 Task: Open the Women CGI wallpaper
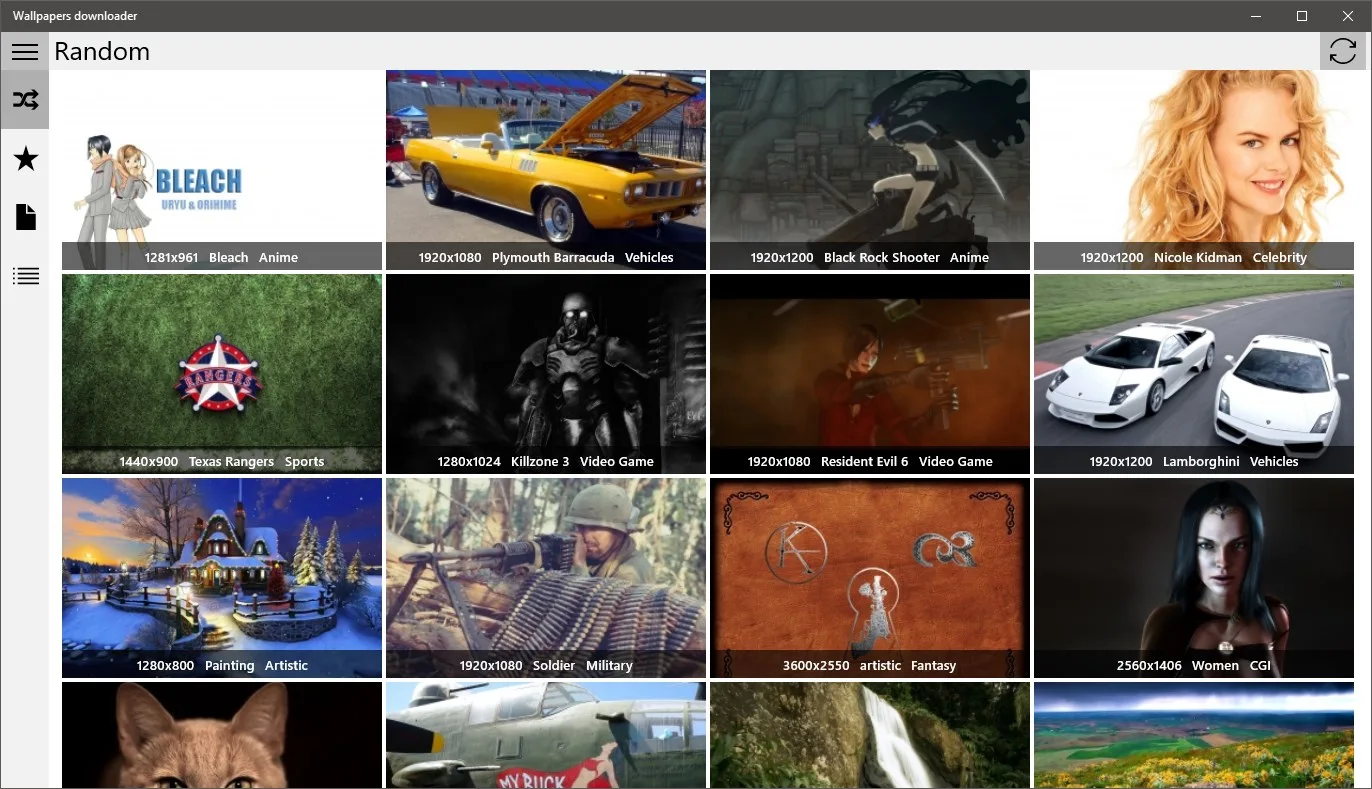click(x=1194, y=578)
